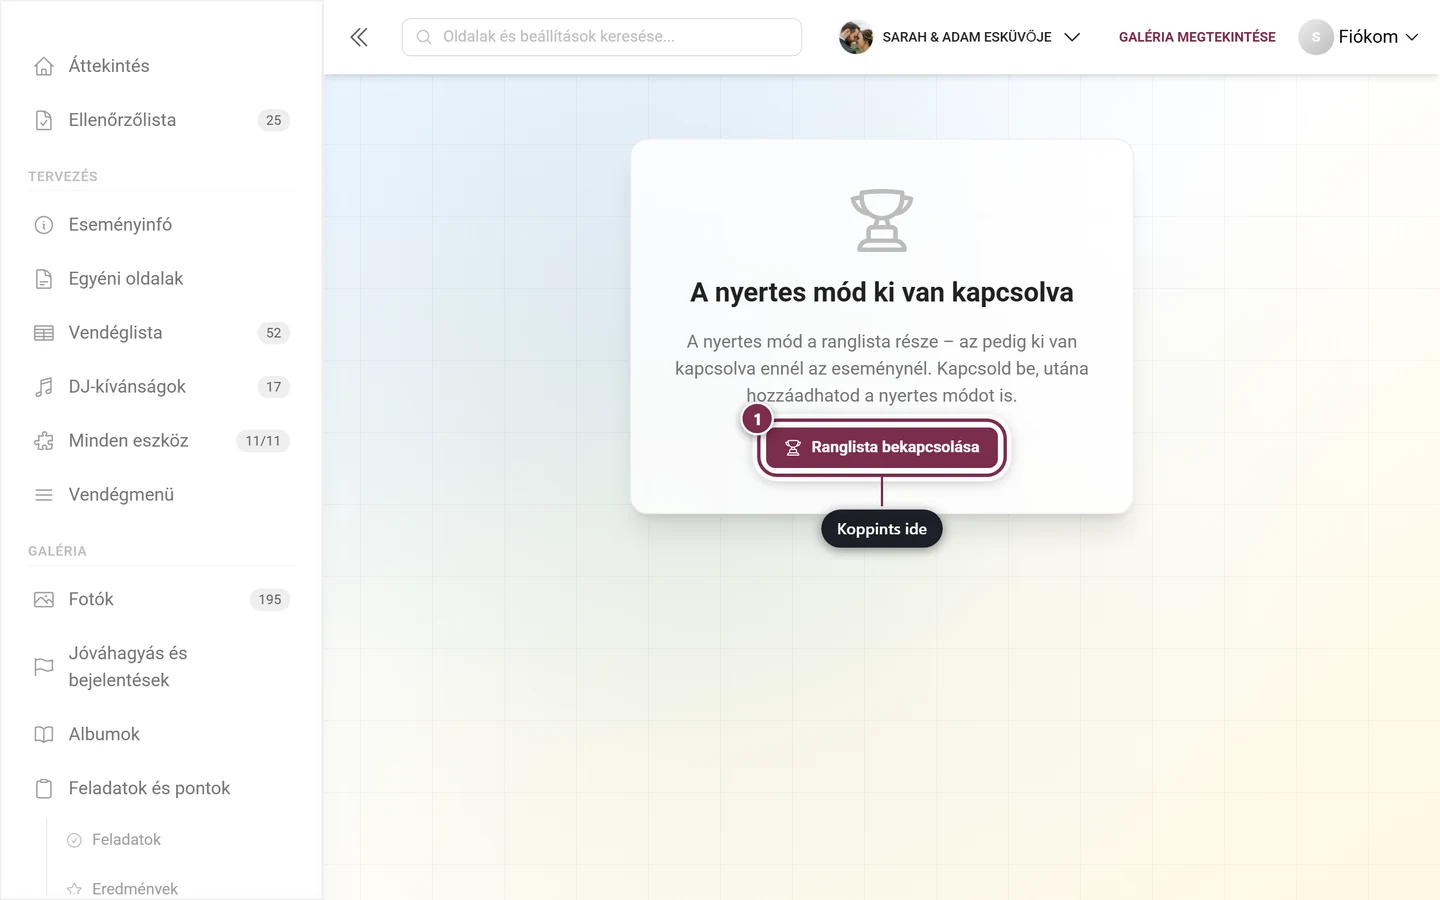1440x900 pixels.
Task: Click the Ellenőrzőlista 25 badge
Action: pyautogui.click(x=274, y=120)
